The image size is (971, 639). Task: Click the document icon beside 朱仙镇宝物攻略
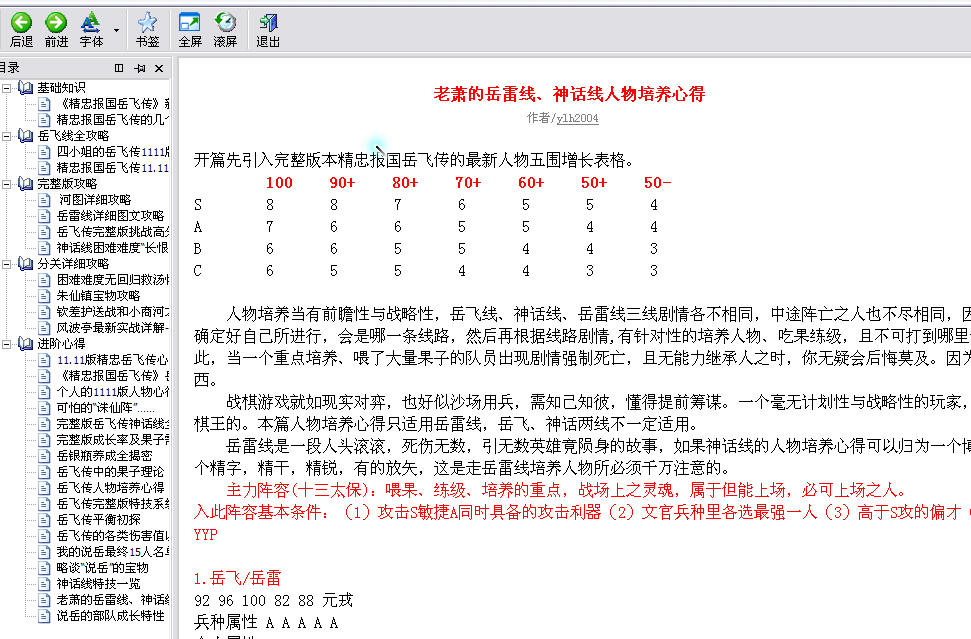point(44,296)
